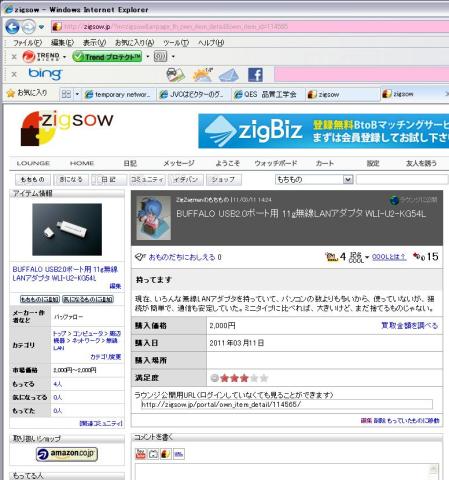This screenshot has width=449, height=480.
Task: Open the お気に入り(A) menu
Action: tap(134, 43)
